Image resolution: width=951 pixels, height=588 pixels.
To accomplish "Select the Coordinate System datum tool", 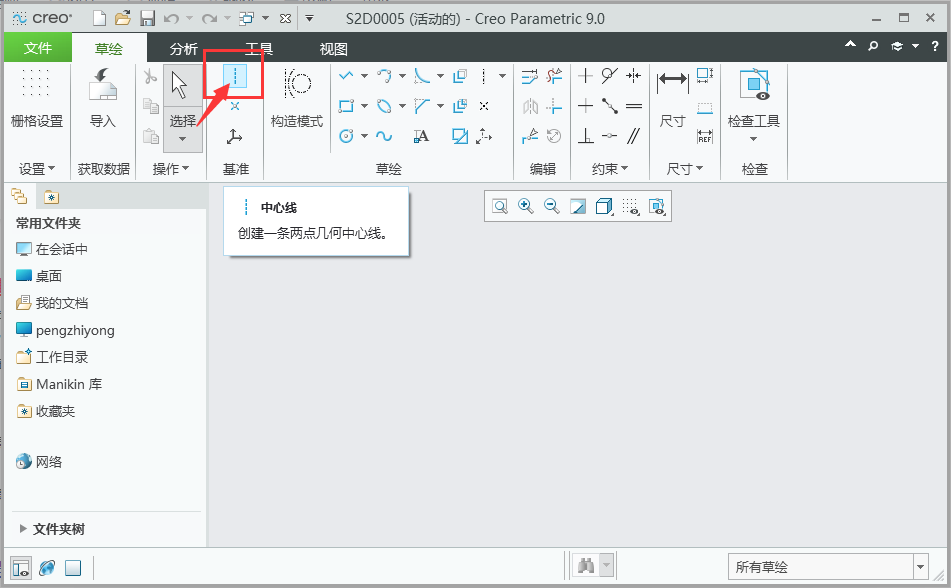I will coord(235,137).
